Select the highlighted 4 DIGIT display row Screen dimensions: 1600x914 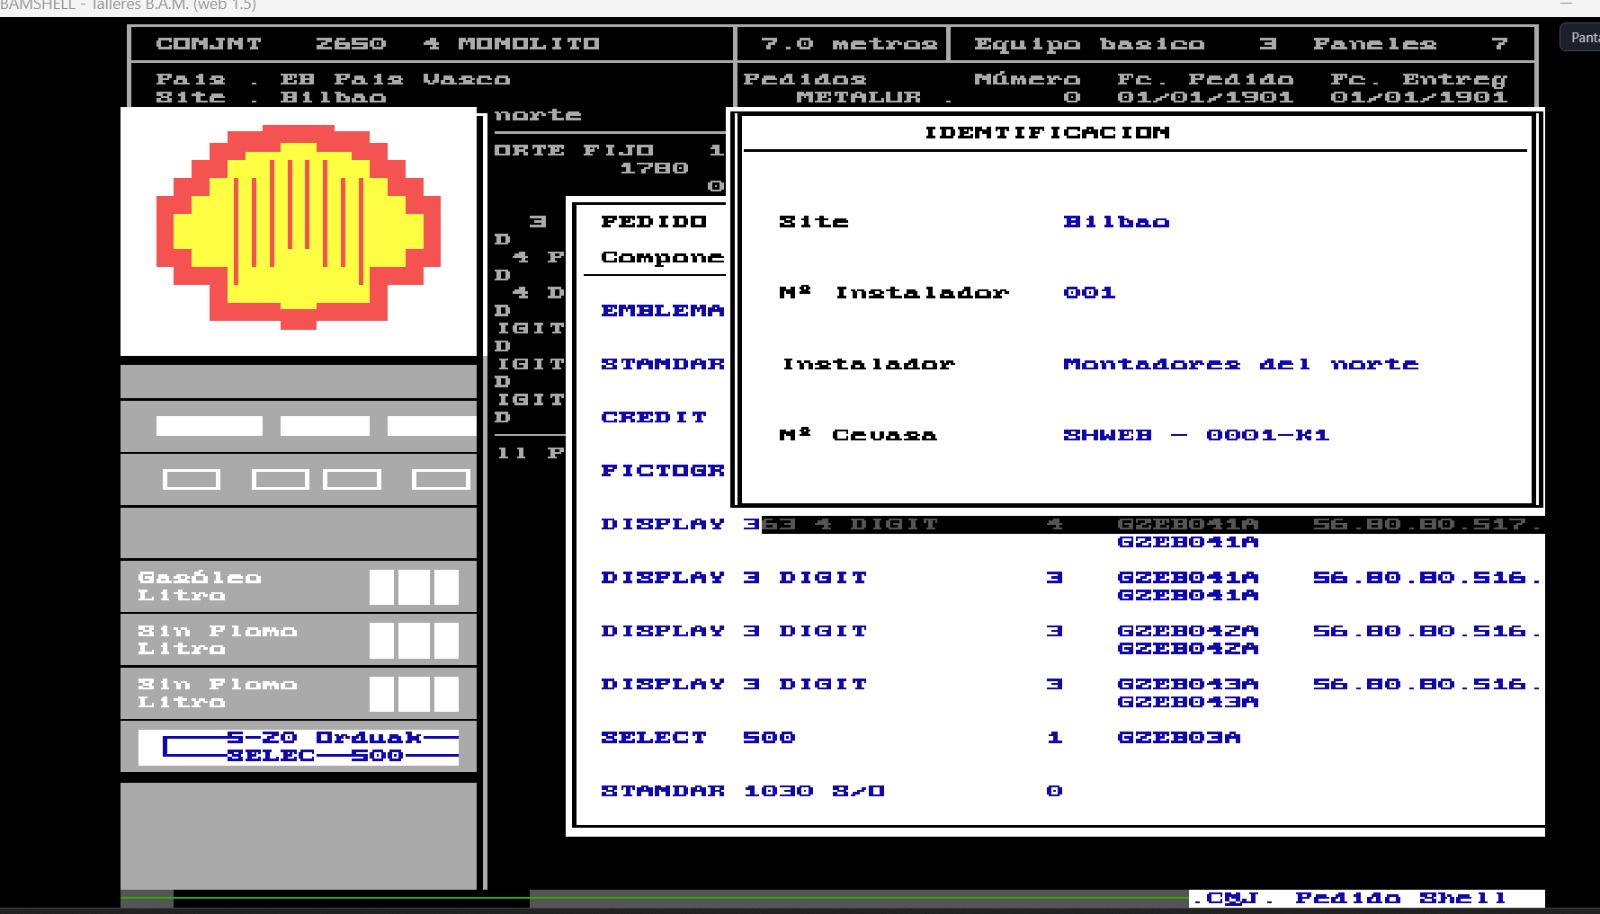pos(1152,524)
